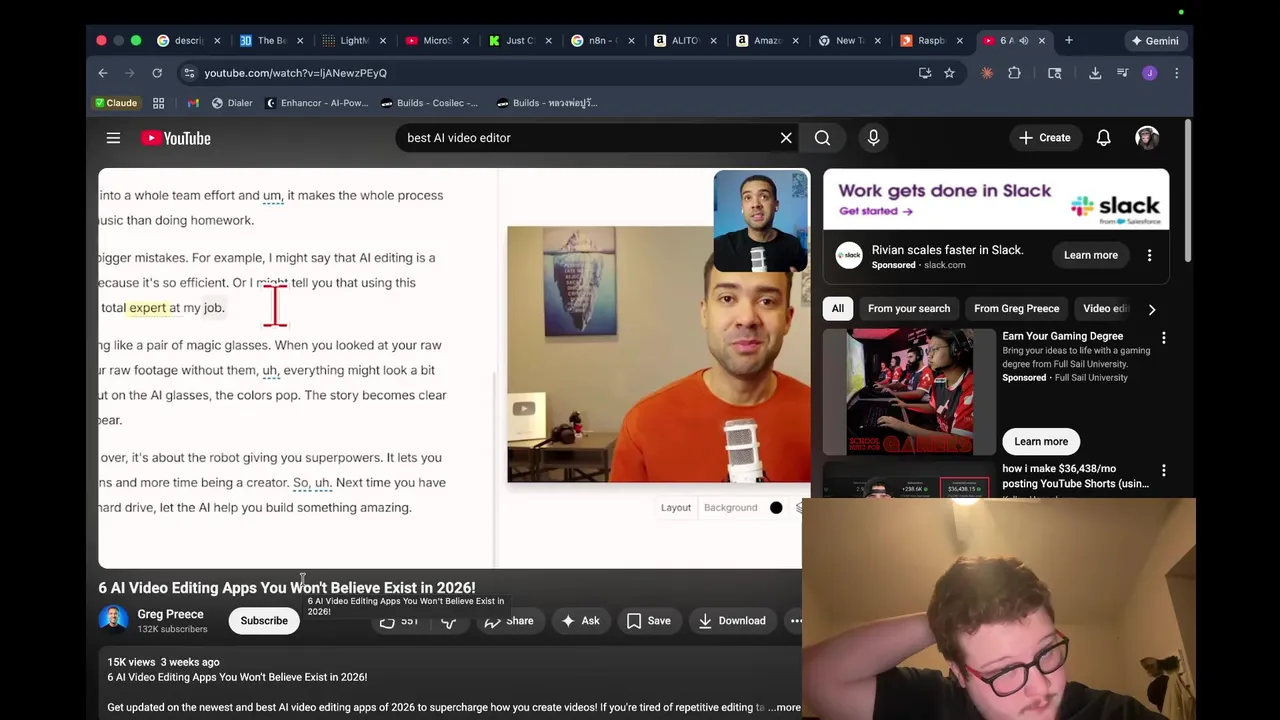This screenshot has height=720, width=1280.
Task: Go to the YouTube home logo
Action: pyautogui.click(x=176, y=138)
